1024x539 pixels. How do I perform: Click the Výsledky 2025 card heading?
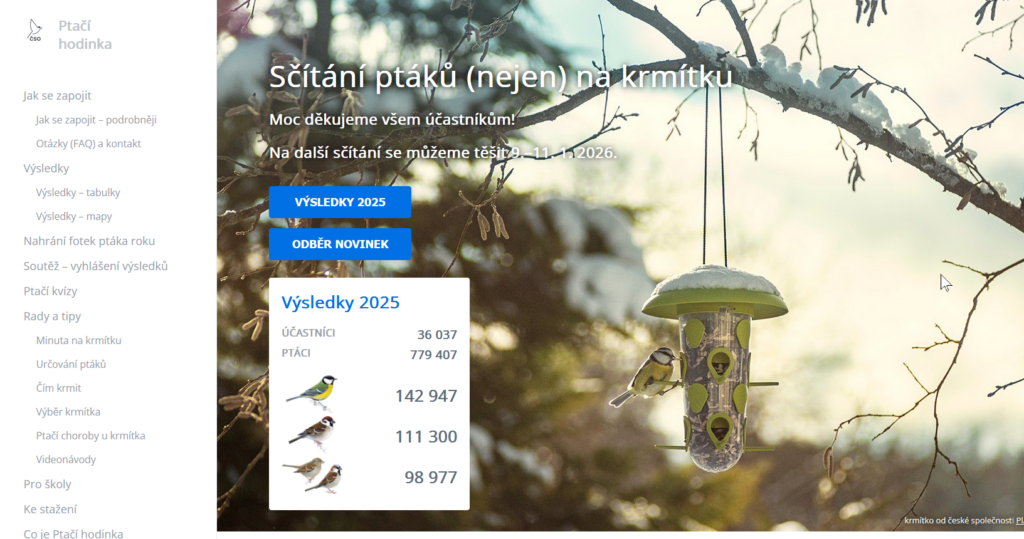point(340,302)
